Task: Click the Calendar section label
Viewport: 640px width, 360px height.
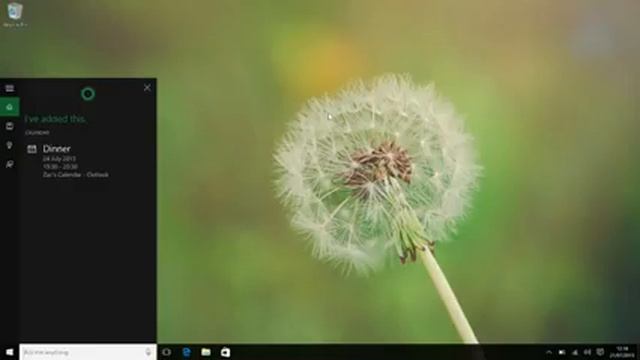Action: (37, 133)
